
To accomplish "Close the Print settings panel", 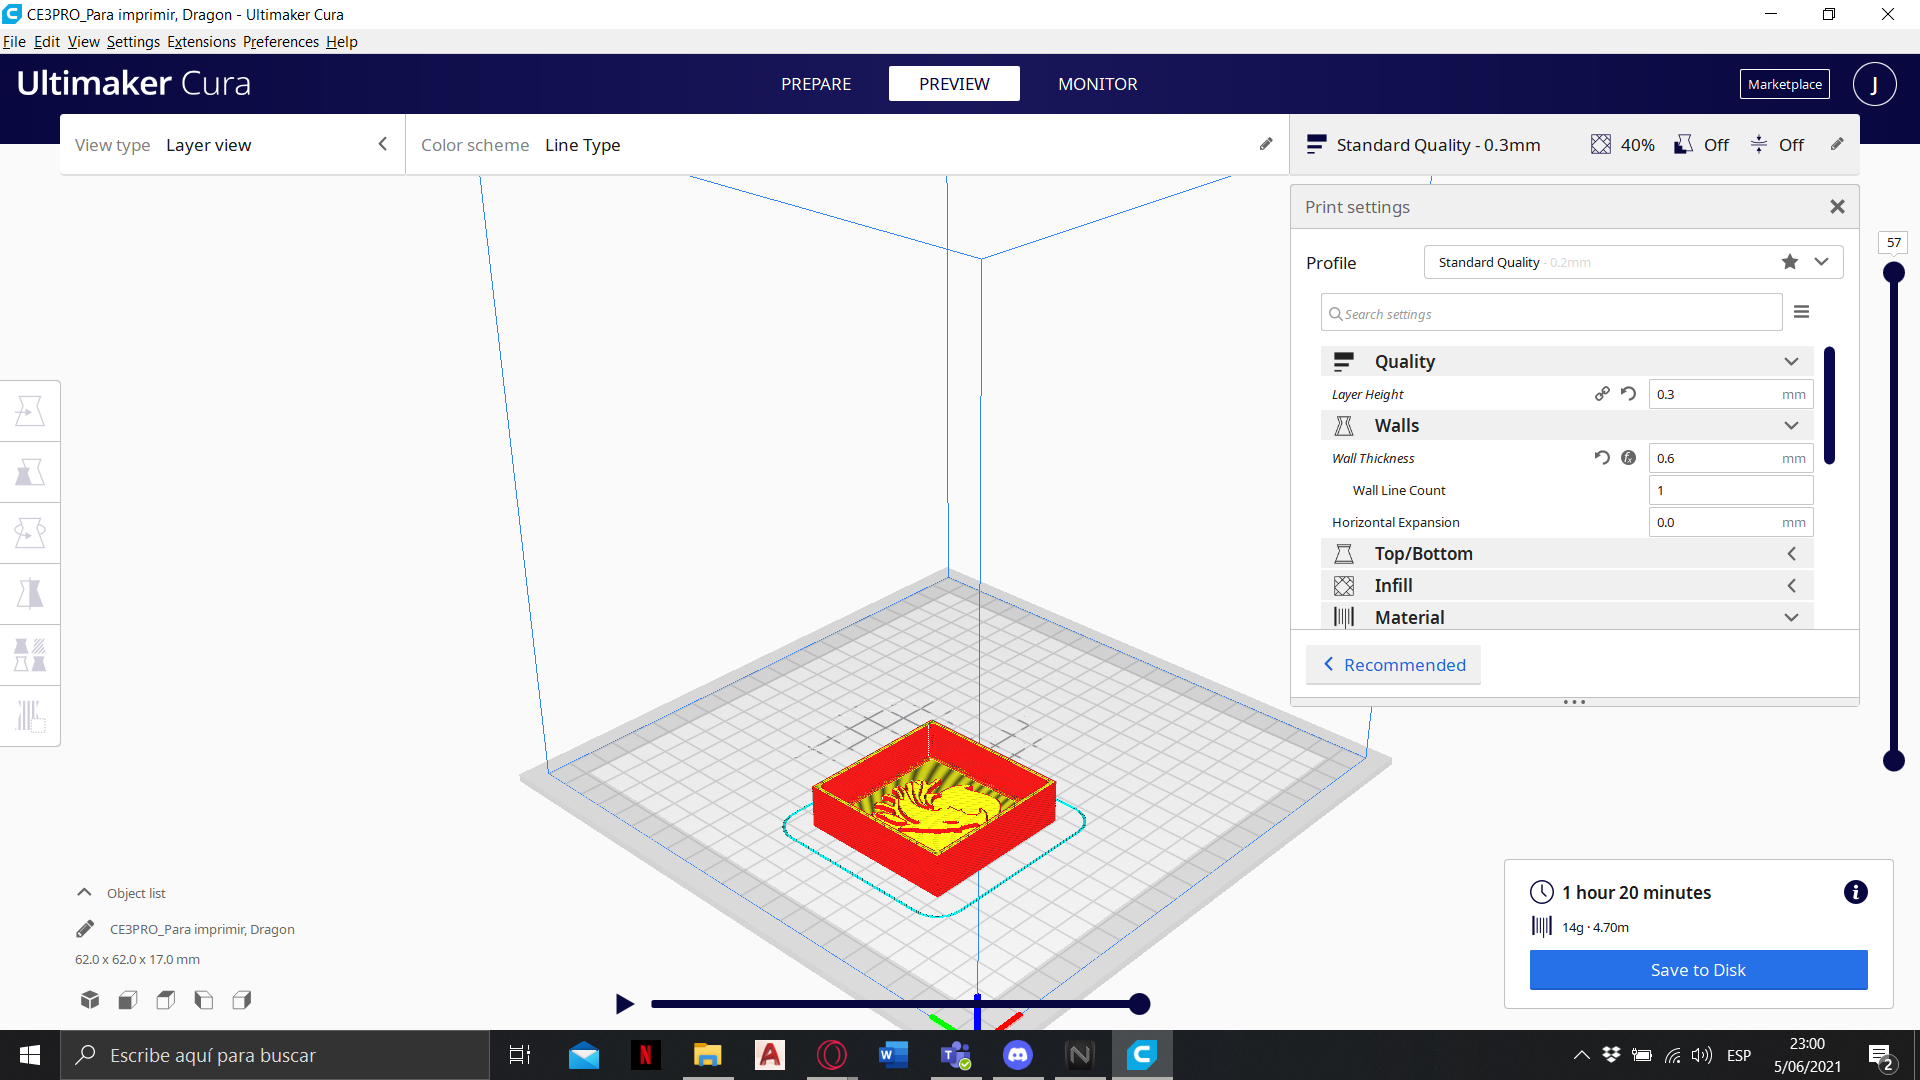I will 1837,206.
